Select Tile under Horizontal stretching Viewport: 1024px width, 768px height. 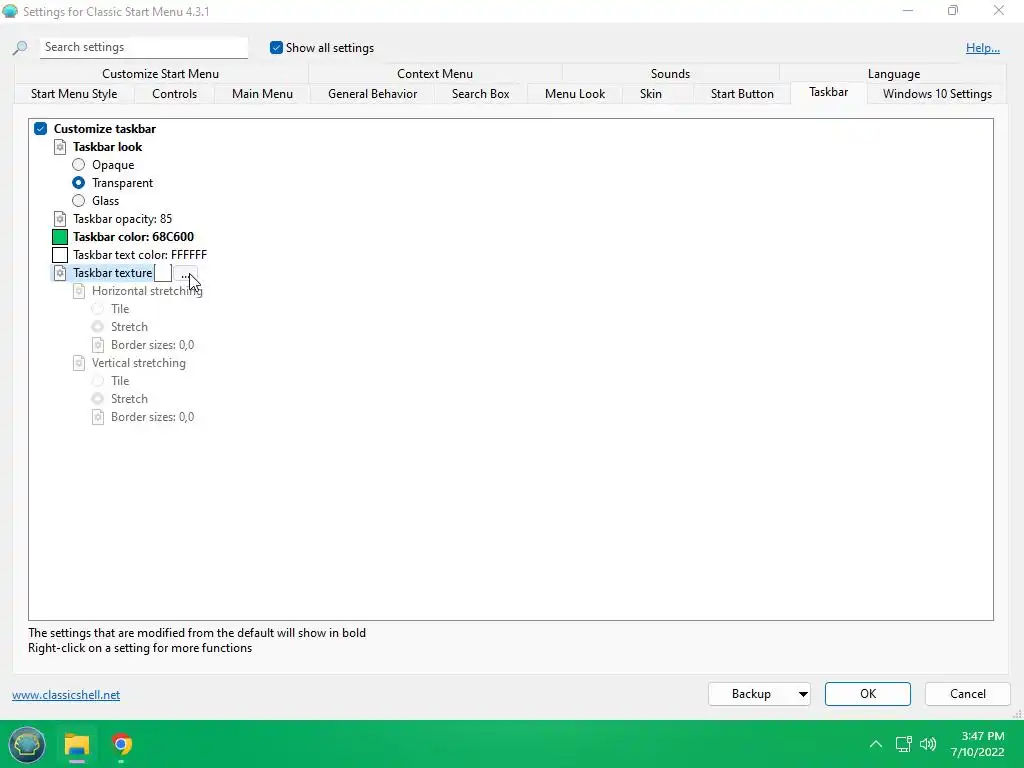(x=97, y=309)
